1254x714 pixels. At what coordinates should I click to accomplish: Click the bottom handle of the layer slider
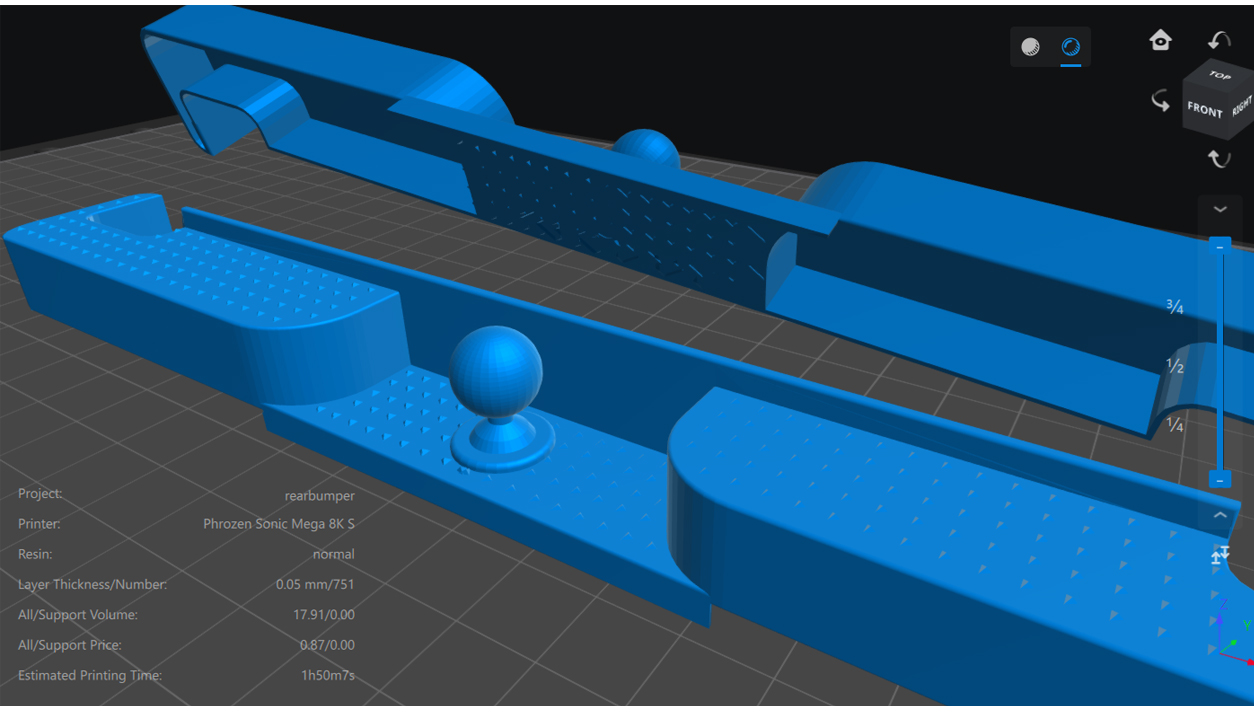click(x=1219, y=480)
